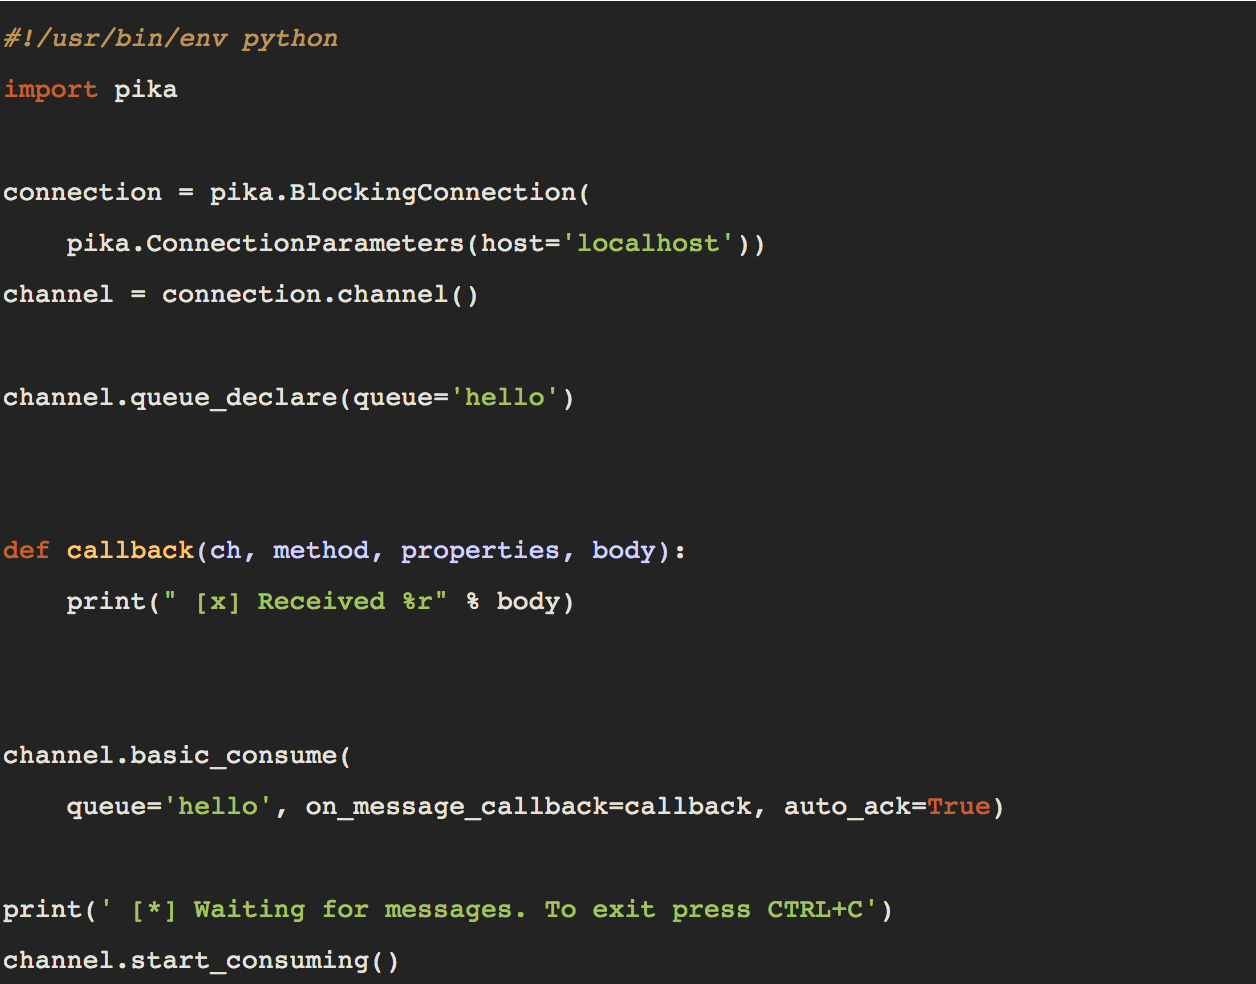This screenshot has height=984, width=1256.
Task: Click the start_consuming call on last line
Action: click(255, 960)
